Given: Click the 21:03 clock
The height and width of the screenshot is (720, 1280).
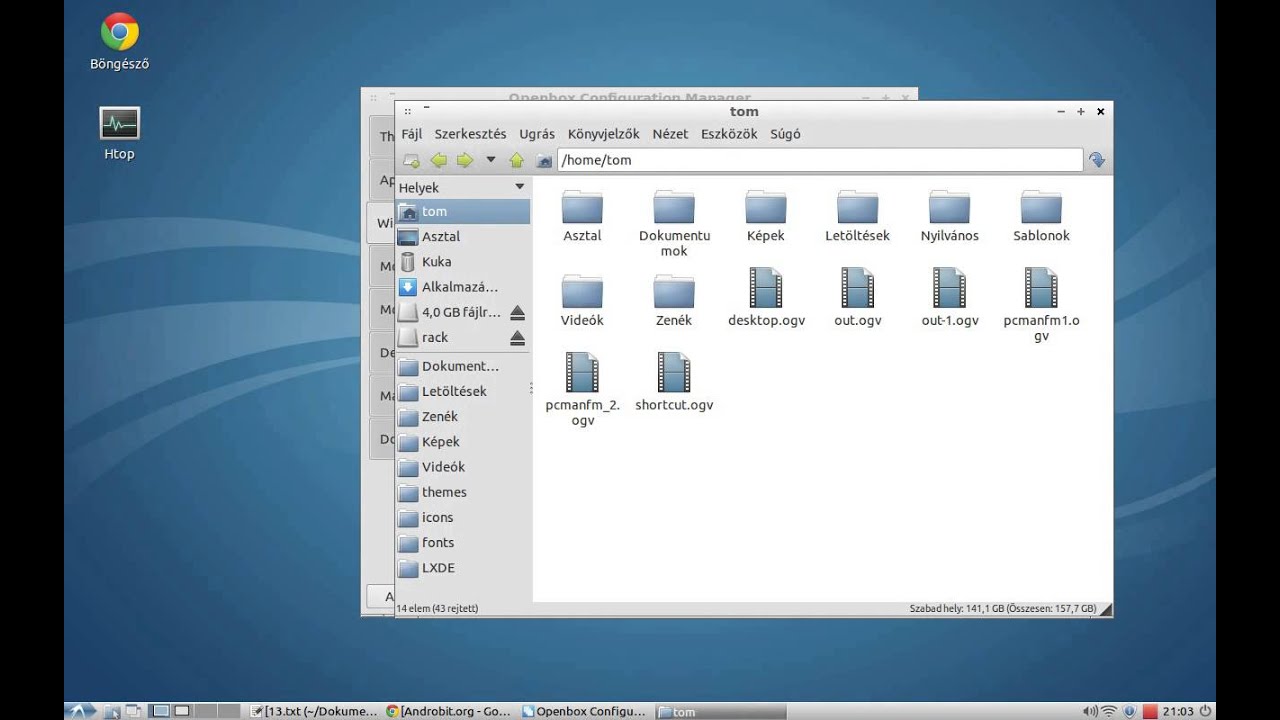Looking at the screenshot, I should [1178, 711].
